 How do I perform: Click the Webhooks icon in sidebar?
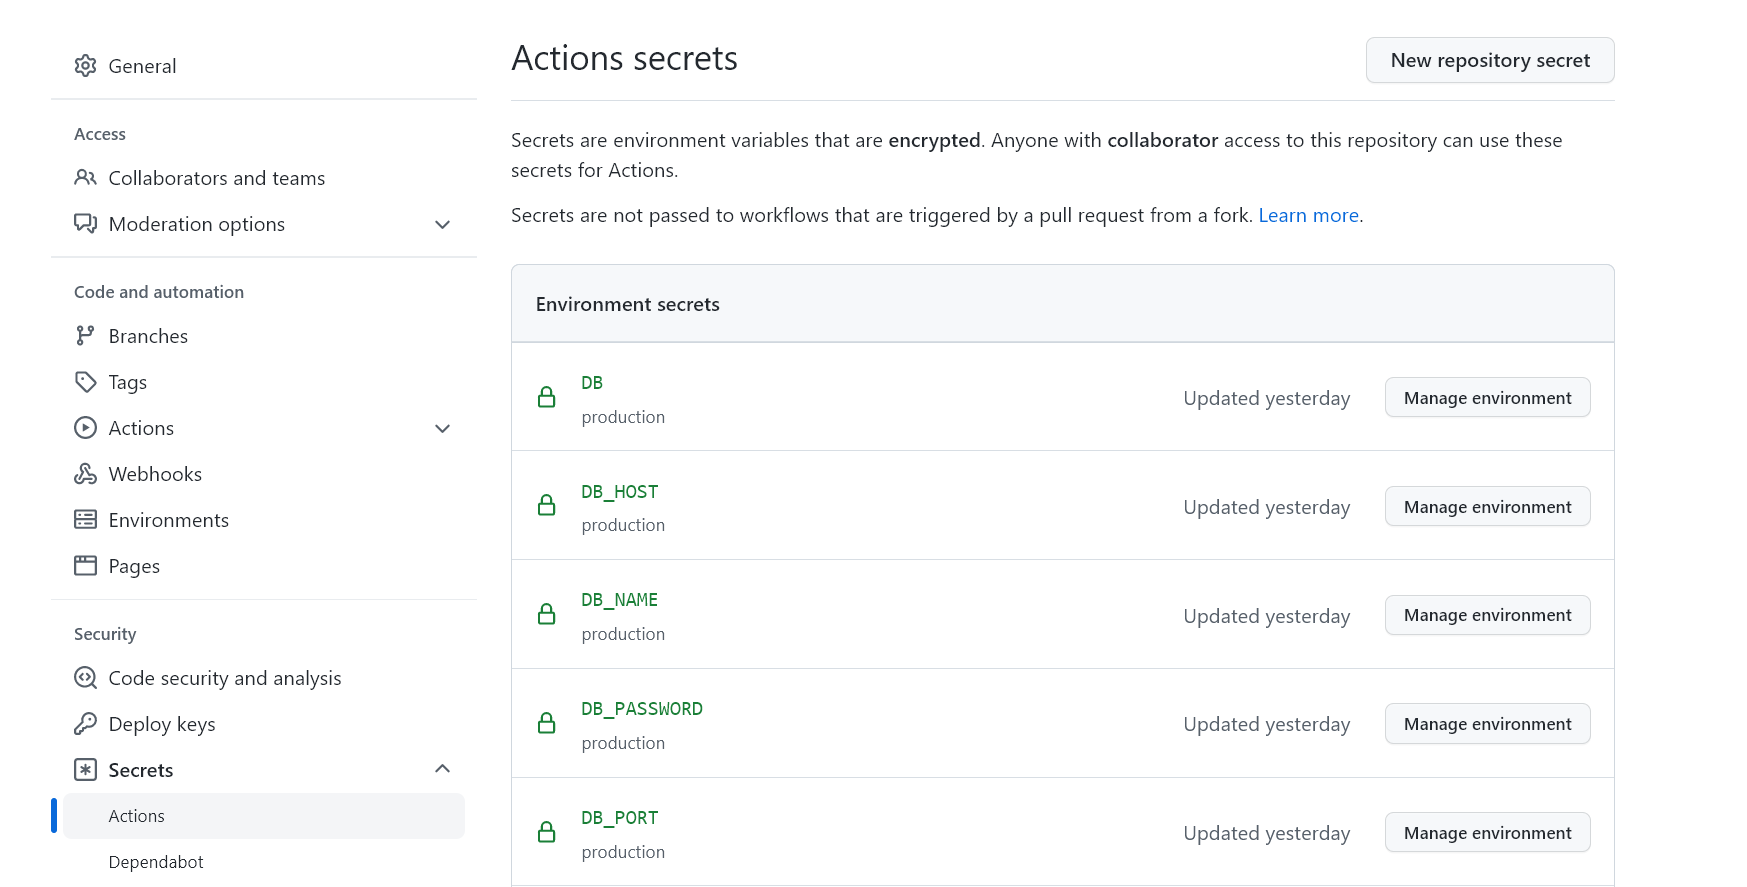(86, 474)
